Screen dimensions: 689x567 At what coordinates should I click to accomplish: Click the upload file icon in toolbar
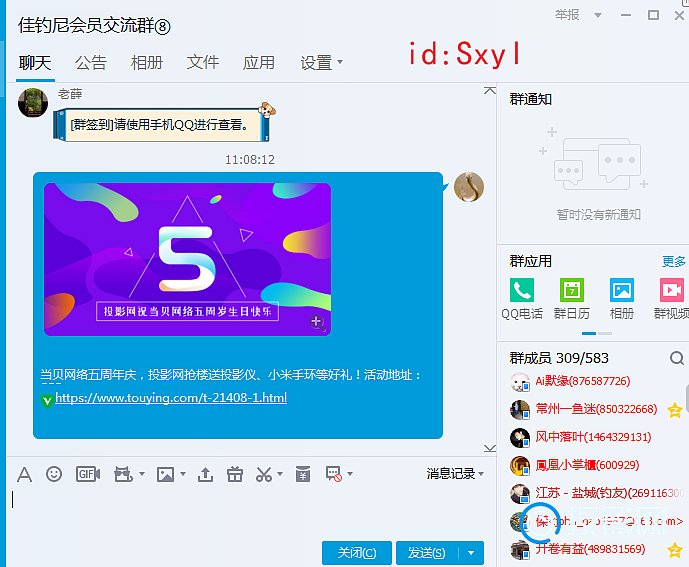(205, 474)
